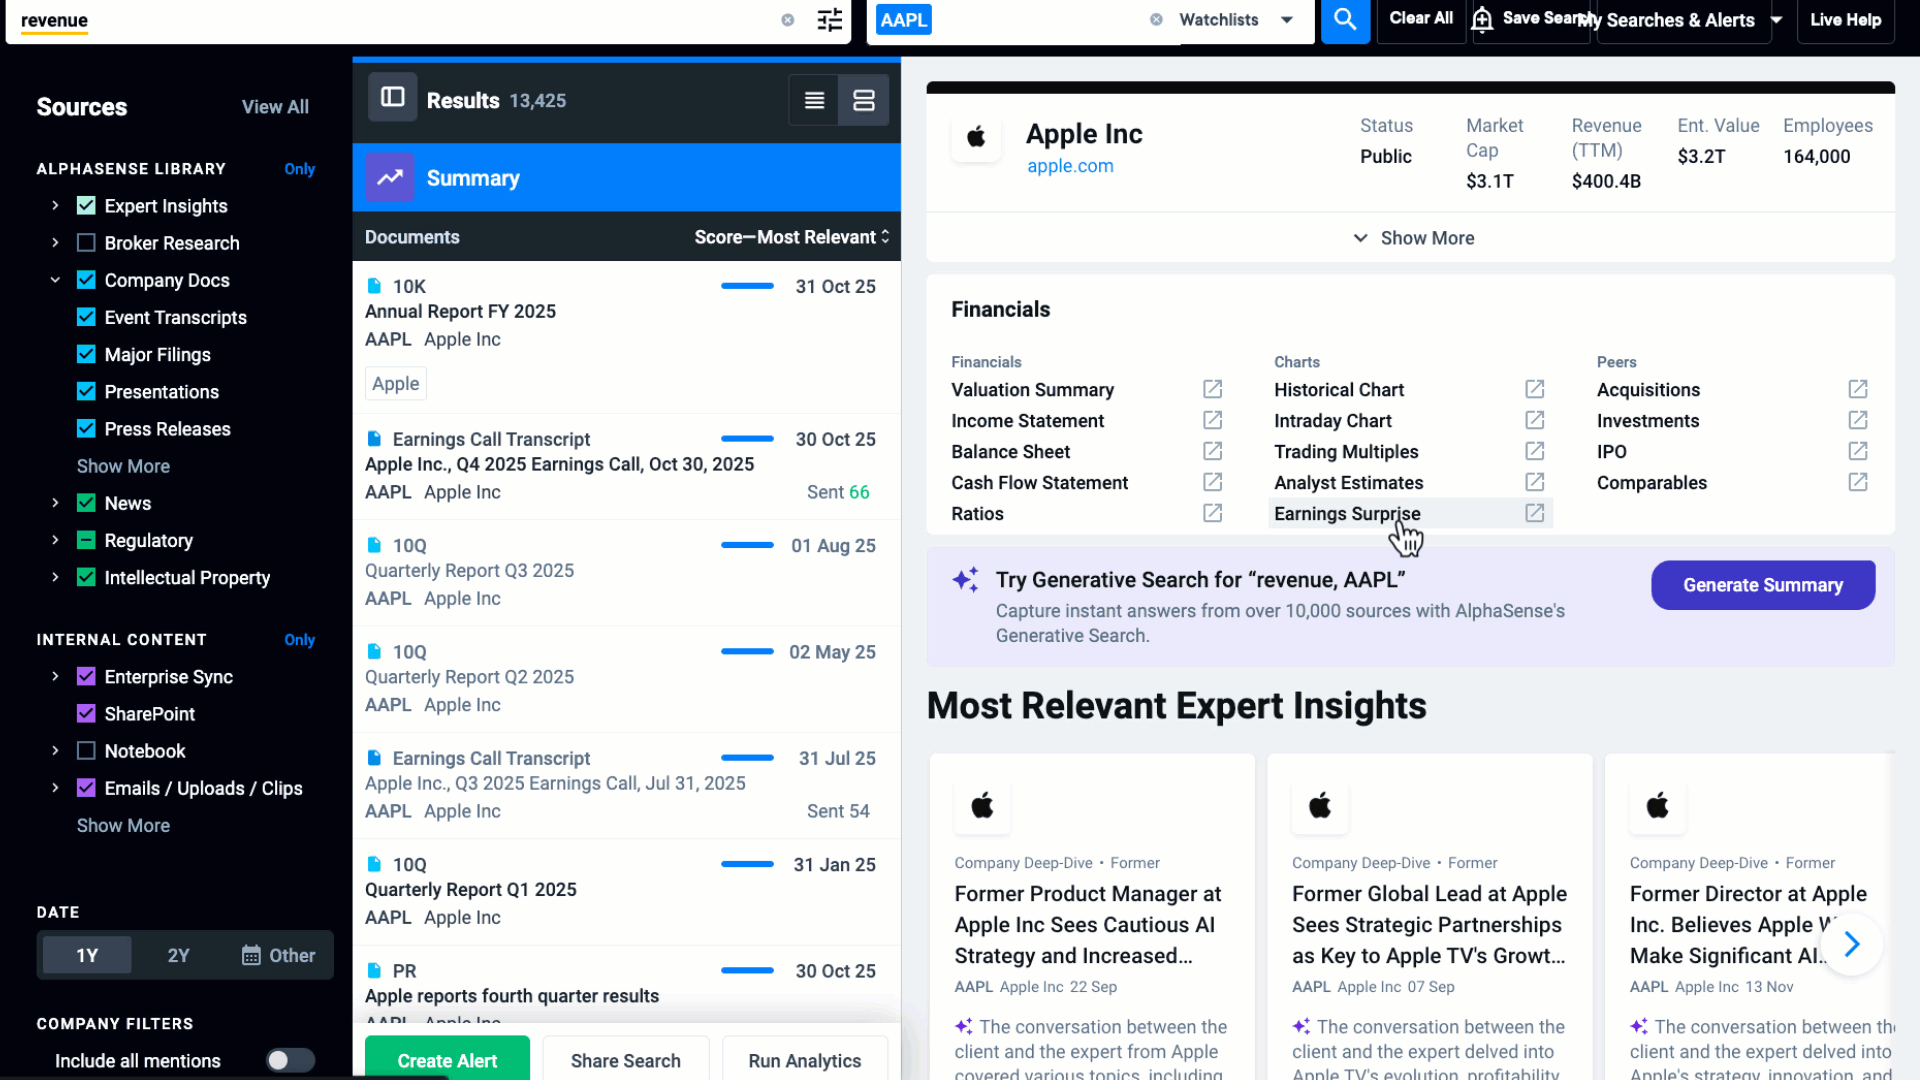
Task: Click the Generate Summary button
Action: coord(1762,585)
